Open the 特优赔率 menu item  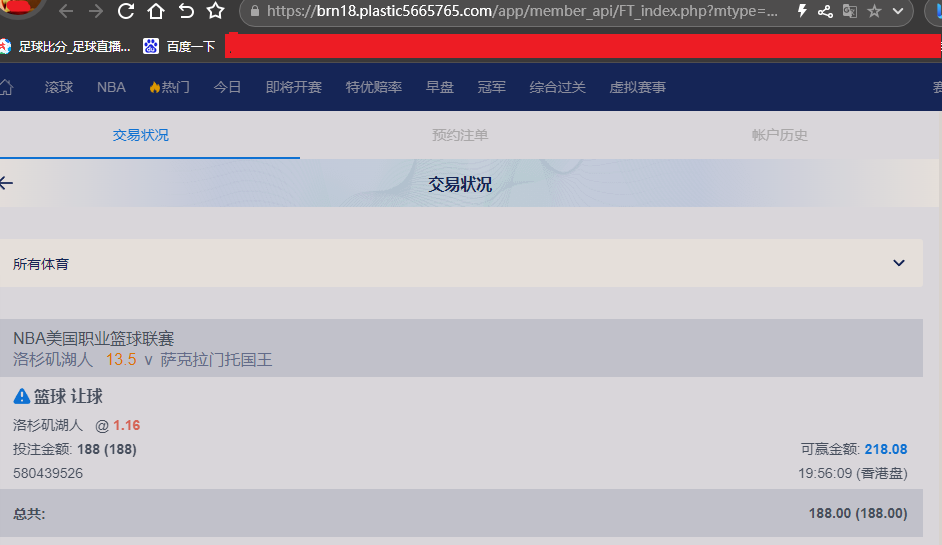pyautogui.click(x=374, y=87)
